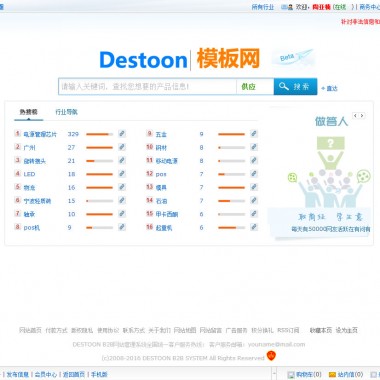380x380 pixels.
Task: Open rank 12 keyword pos
Action: [161, 174]
